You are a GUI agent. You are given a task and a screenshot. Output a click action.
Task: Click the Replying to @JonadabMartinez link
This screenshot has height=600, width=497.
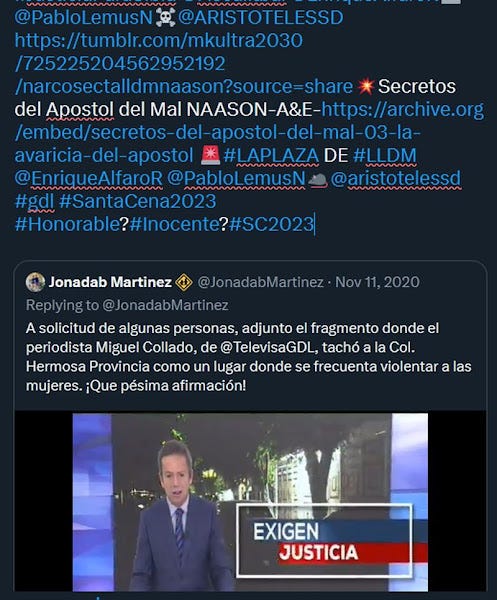pyautogui.click(x=127, y=305)
